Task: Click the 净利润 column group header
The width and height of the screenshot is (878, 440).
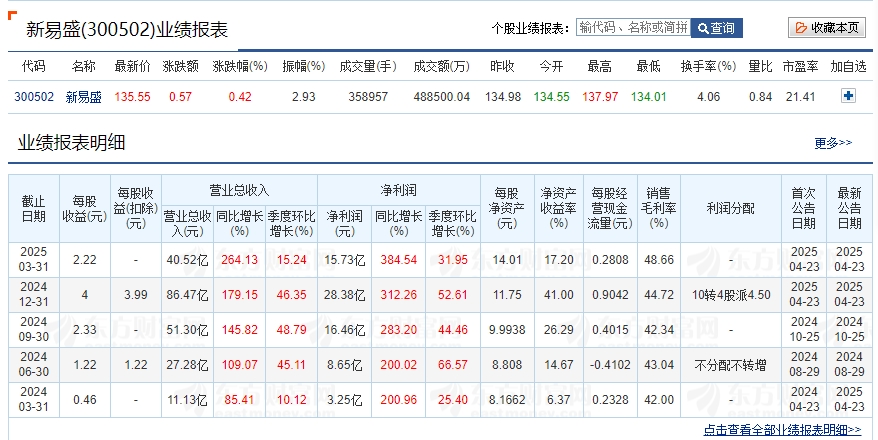Action: tap(398, 190)
